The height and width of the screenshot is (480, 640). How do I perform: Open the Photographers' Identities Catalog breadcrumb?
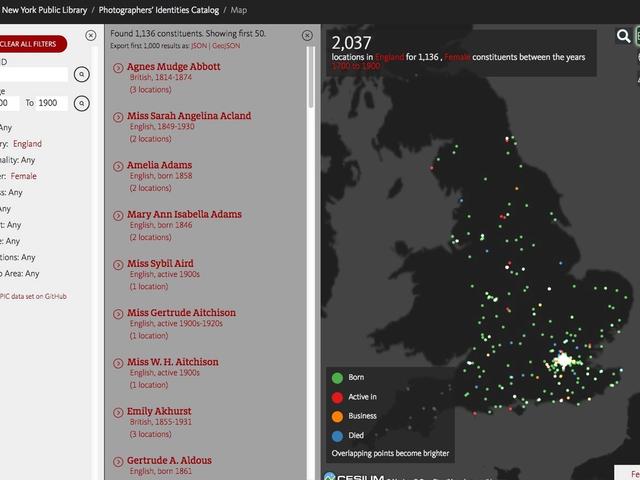coord(159,10)
